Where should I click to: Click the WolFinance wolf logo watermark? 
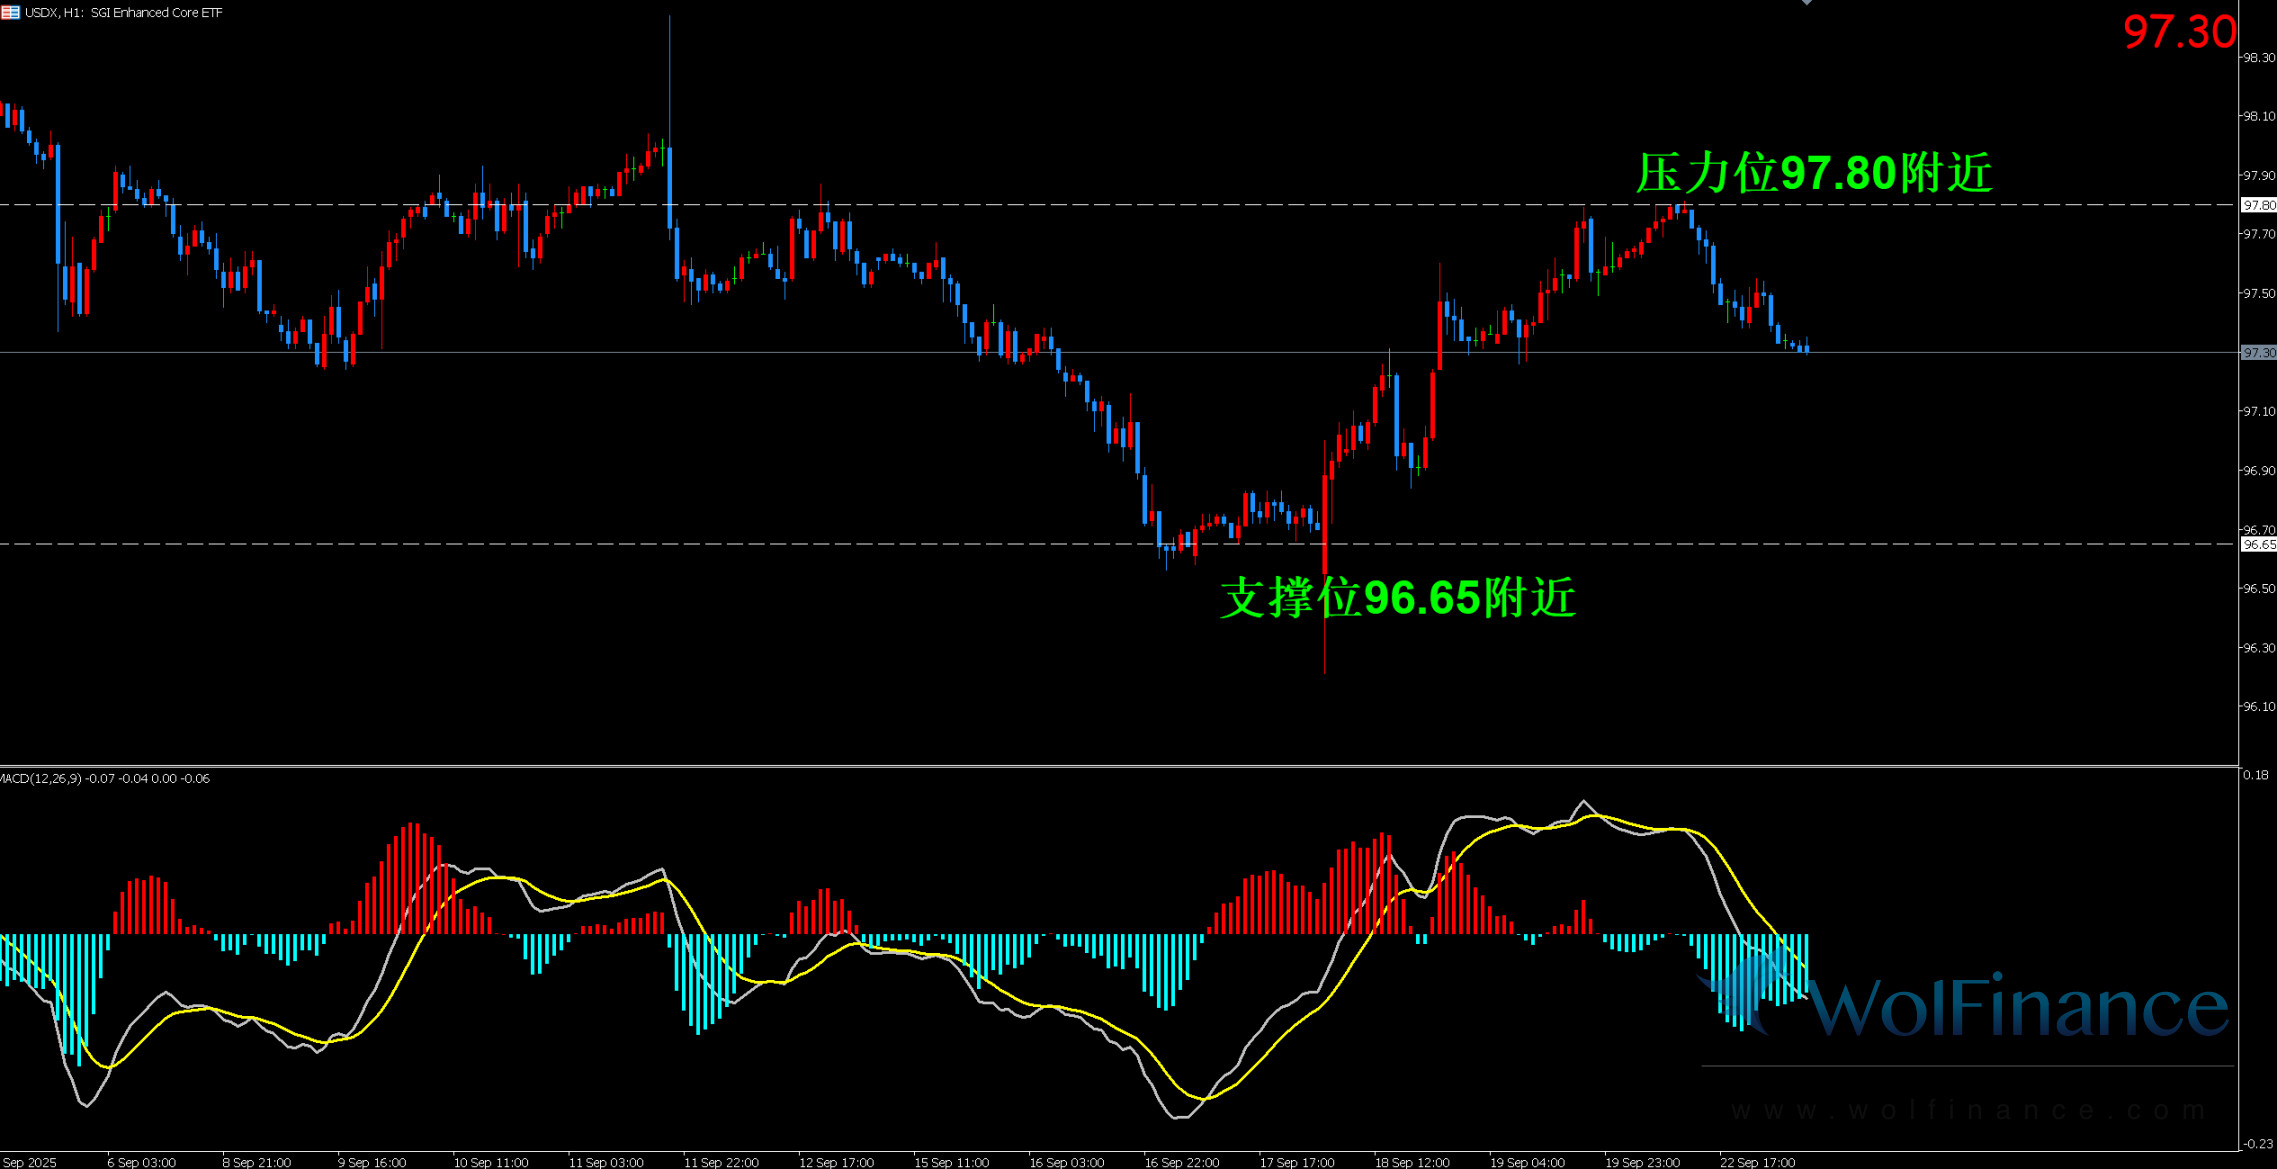1748,992
